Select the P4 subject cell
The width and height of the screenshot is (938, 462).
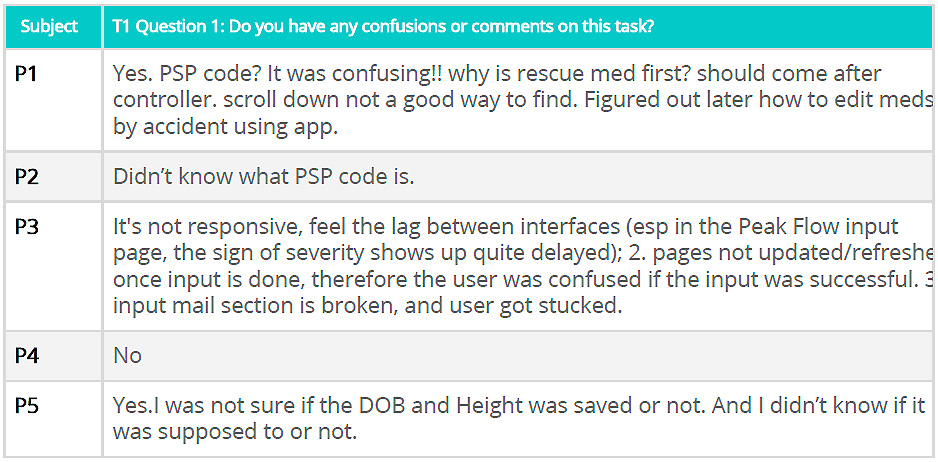(x=27, y=355)
